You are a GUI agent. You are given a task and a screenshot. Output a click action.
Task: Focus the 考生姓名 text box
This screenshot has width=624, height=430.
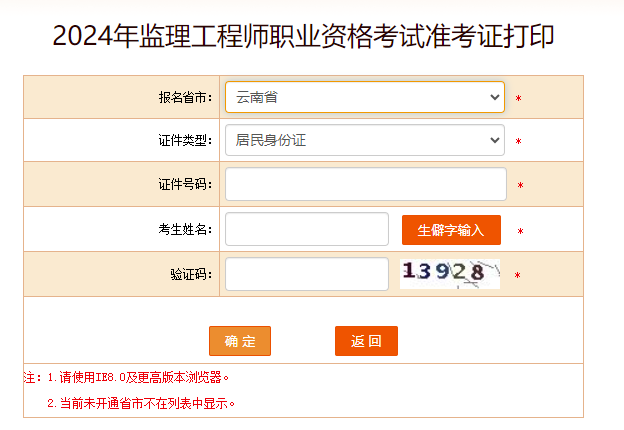pos(306,229)
